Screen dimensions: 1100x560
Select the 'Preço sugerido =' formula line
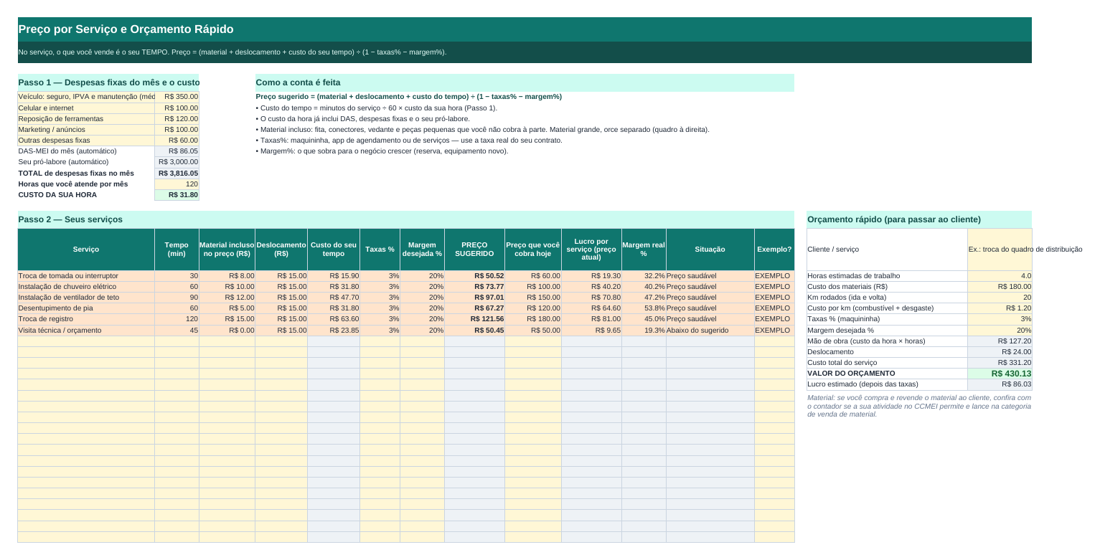coord(408,97)
